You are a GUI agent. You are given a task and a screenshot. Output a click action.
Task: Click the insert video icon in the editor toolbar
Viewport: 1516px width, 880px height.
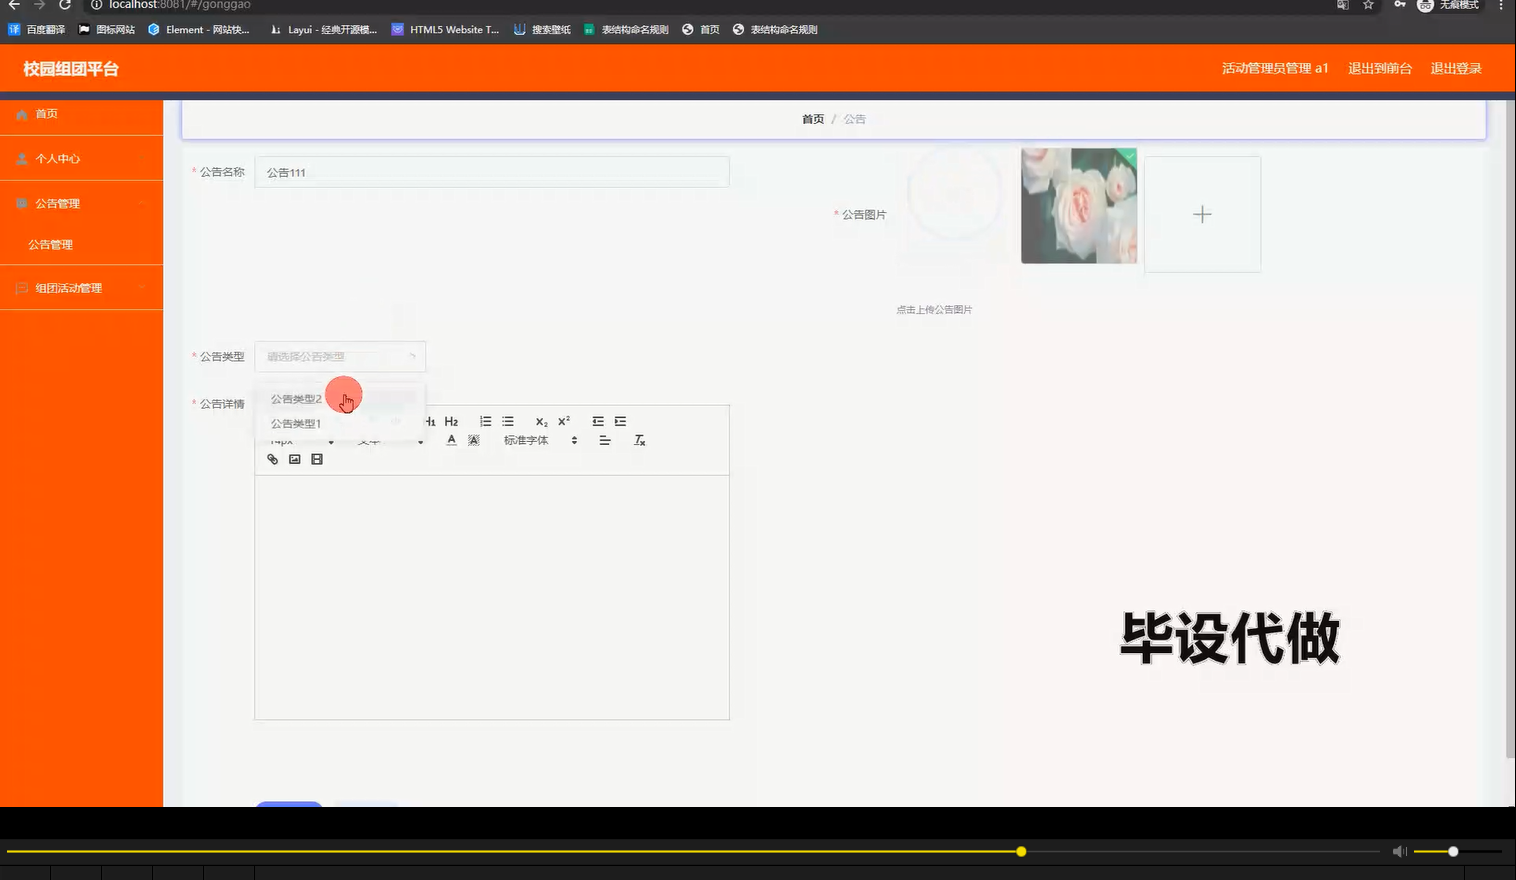317,458
